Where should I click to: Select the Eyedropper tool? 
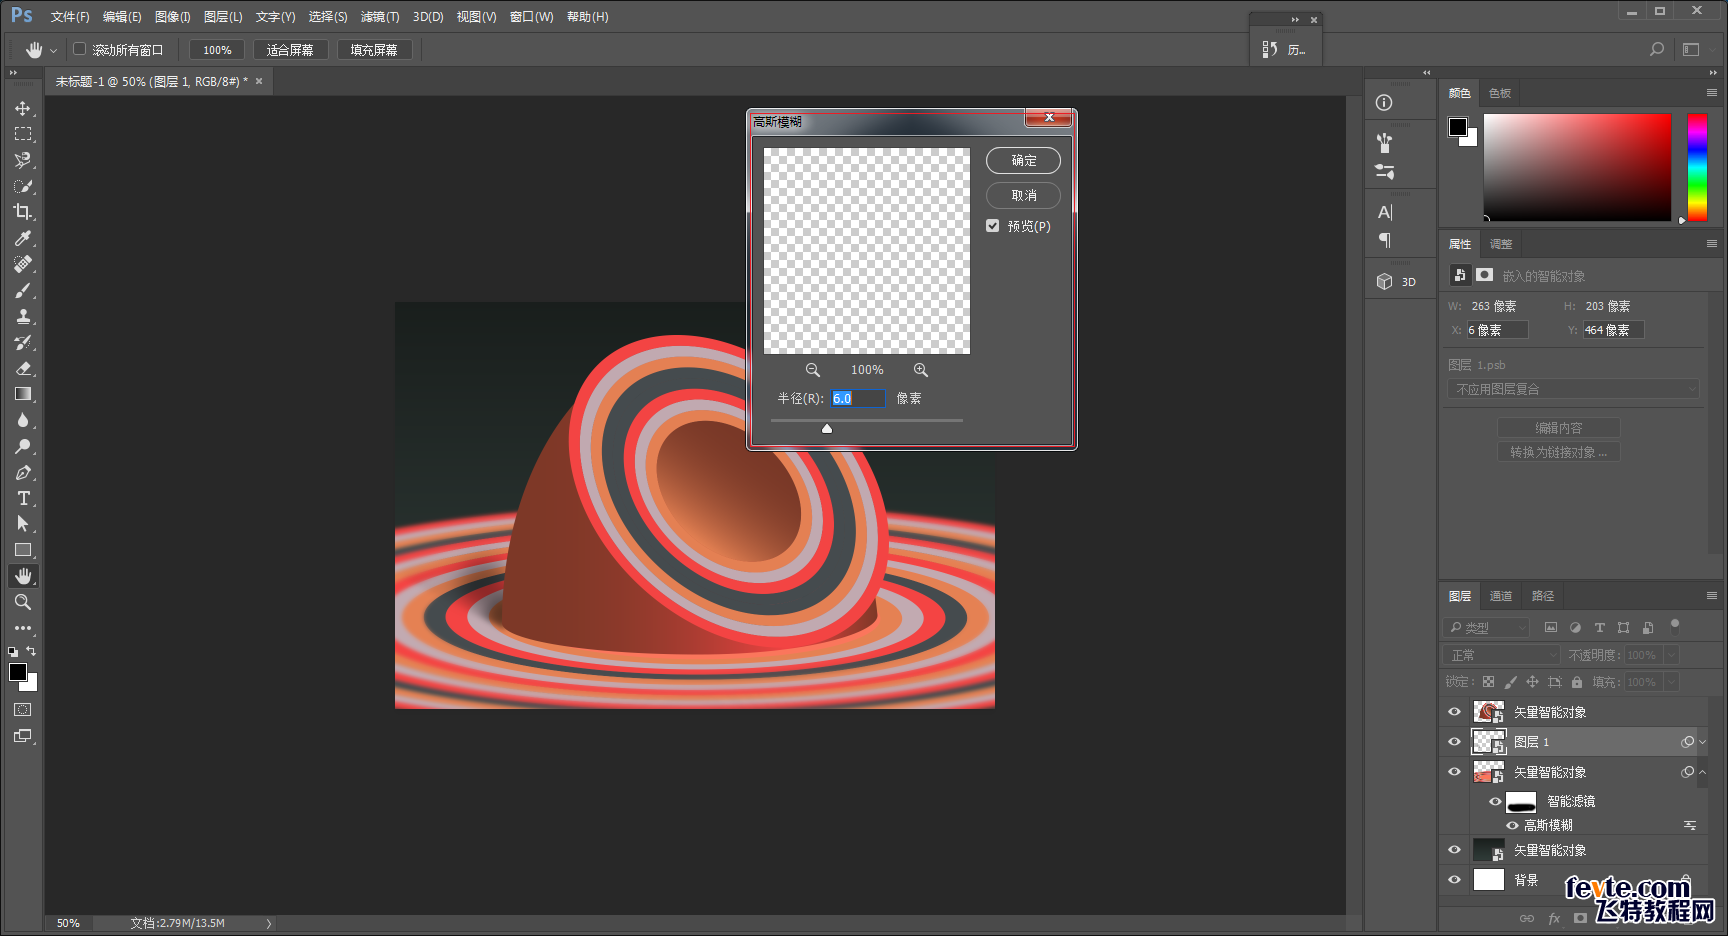click(x=23, y=238)
